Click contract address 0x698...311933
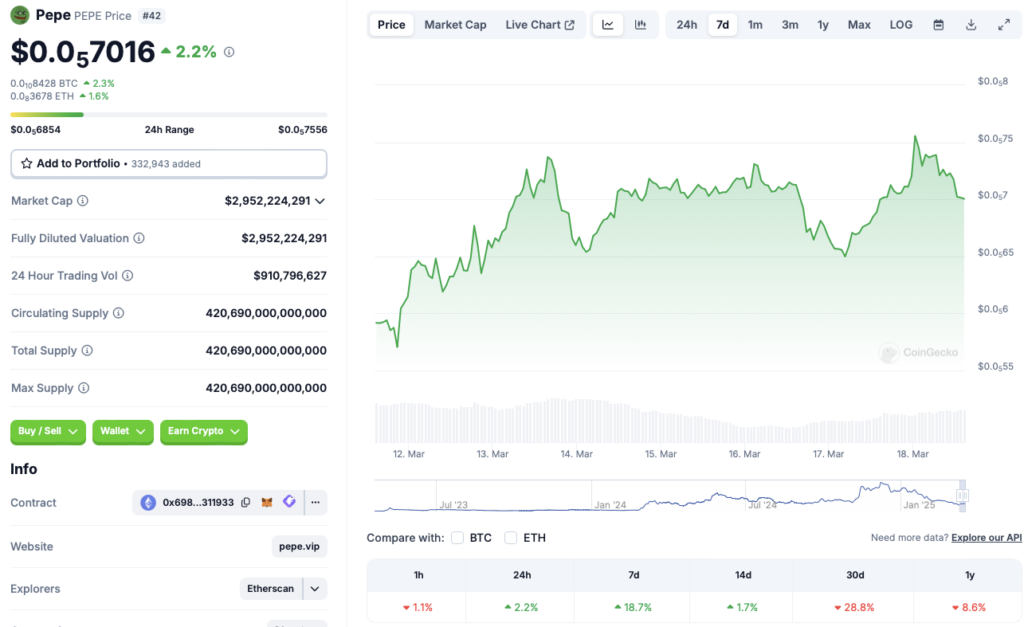1024x627 pixels. coord(198,502)
